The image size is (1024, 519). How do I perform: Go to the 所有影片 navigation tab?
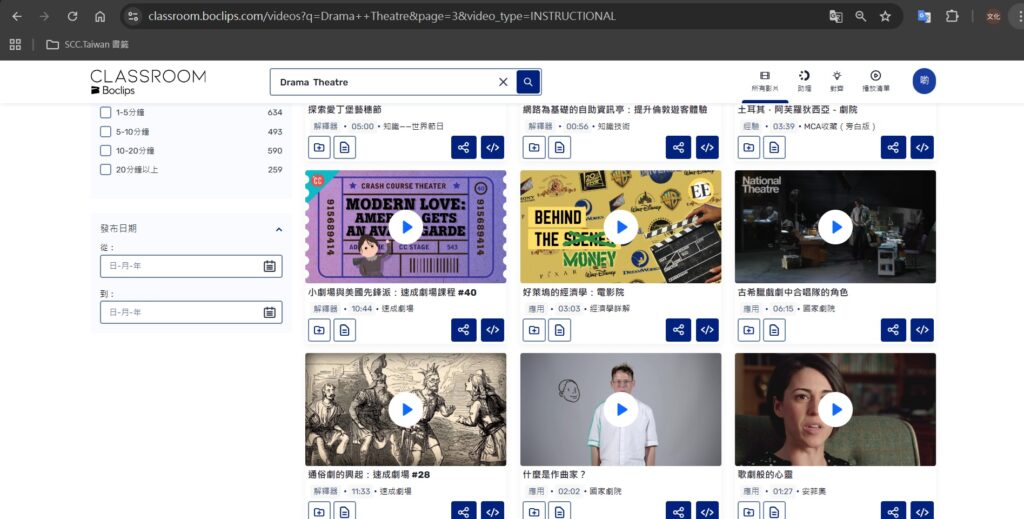764,81
